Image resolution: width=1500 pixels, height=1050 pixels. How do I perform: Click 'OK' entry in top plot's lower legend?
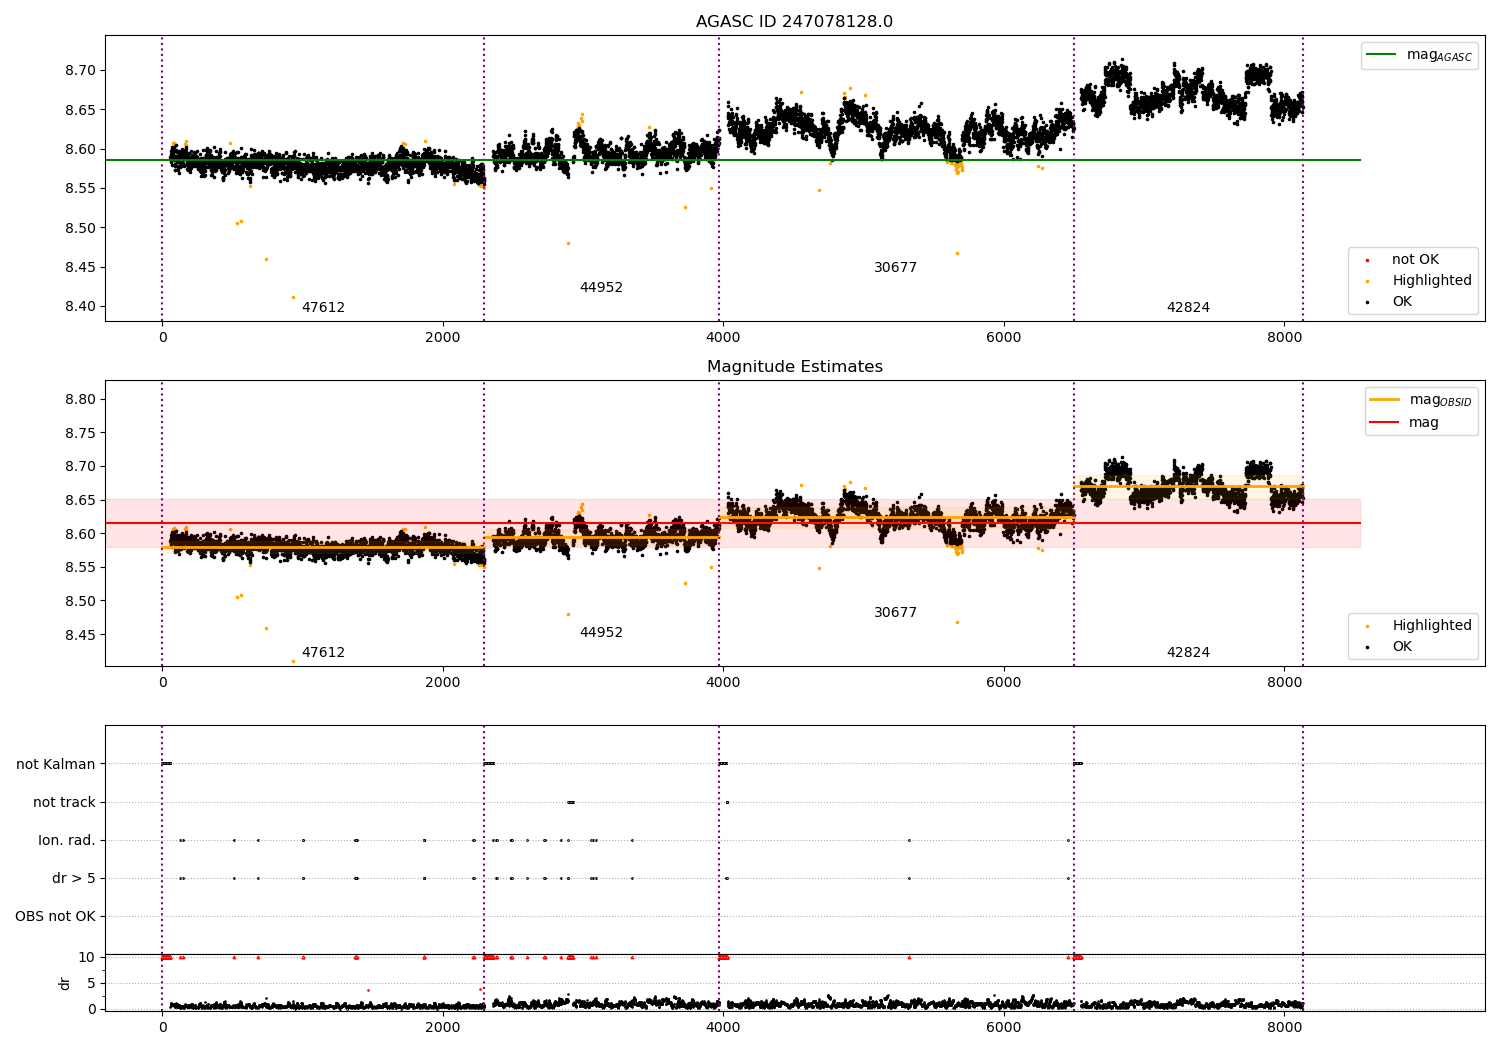coord(1402,302)
